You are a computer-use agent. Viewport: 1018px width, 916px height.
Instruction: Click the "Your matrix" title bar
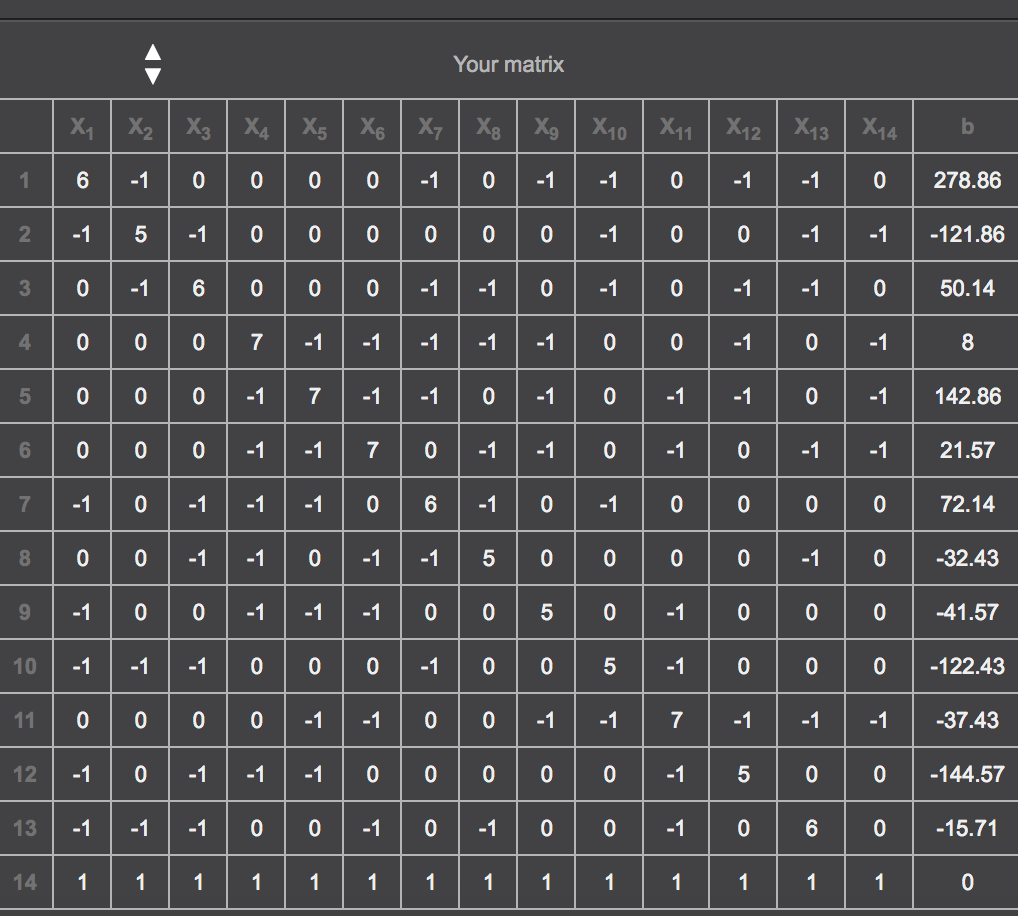tap(508, 65)
